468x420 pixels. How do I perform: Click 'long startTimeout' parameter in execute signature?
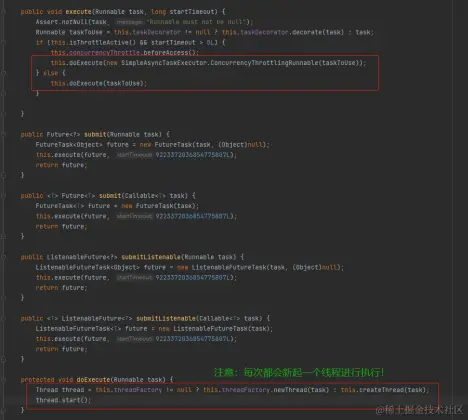(182, 12)
